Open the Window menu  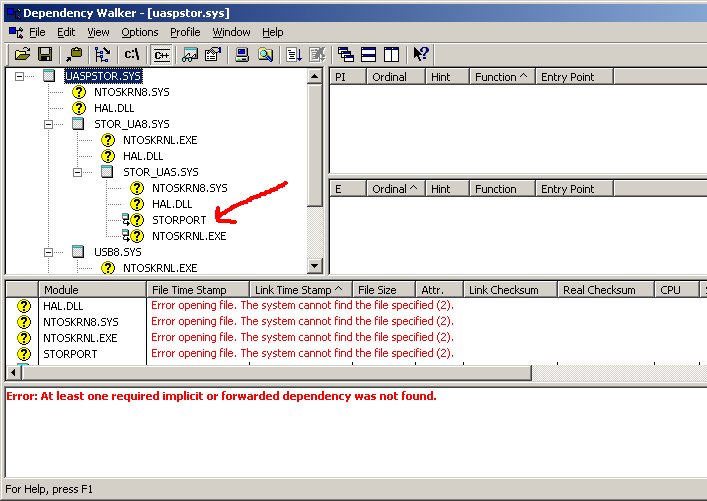[231, 32]
